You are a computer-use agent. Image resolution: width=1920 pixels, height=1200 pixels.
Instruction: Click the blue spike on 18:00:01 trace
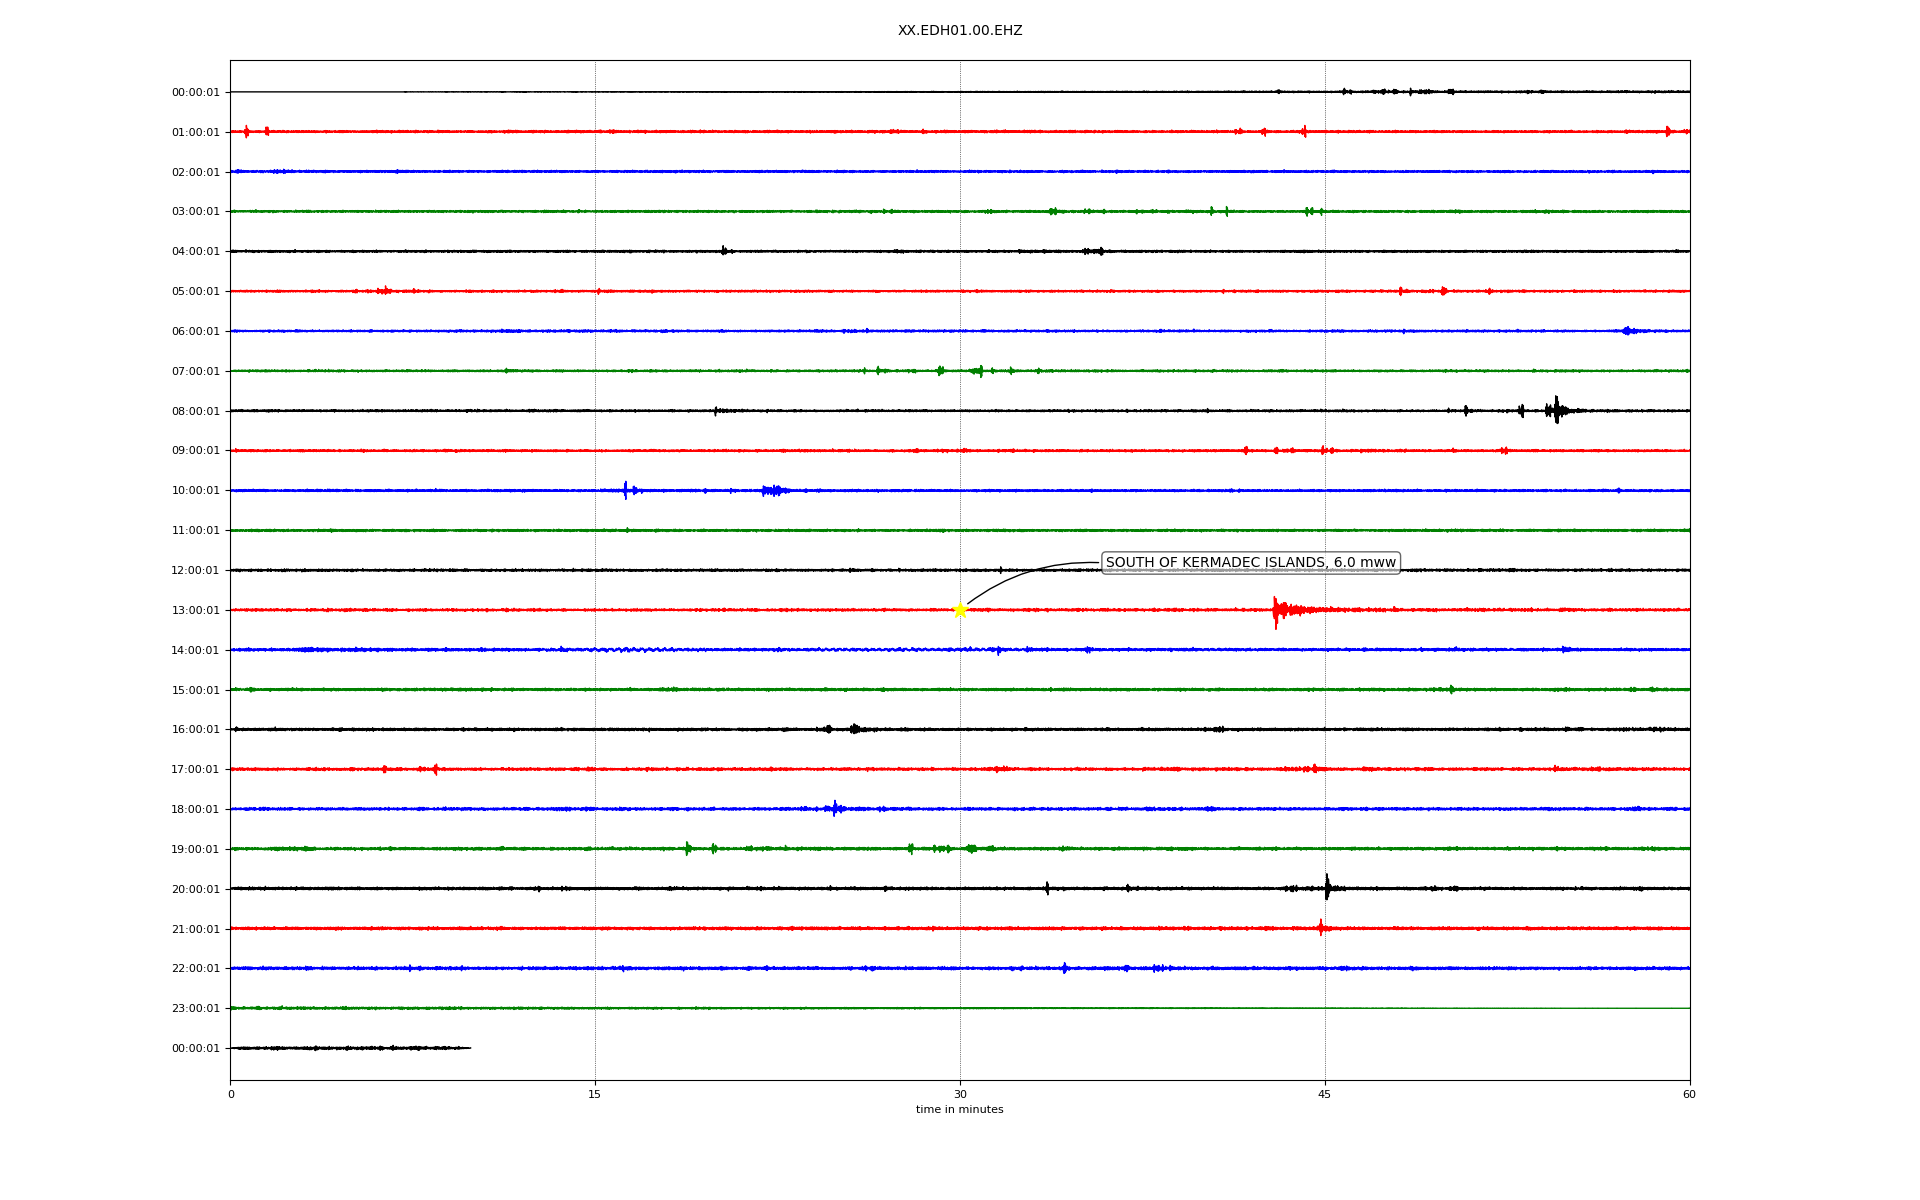835,808
